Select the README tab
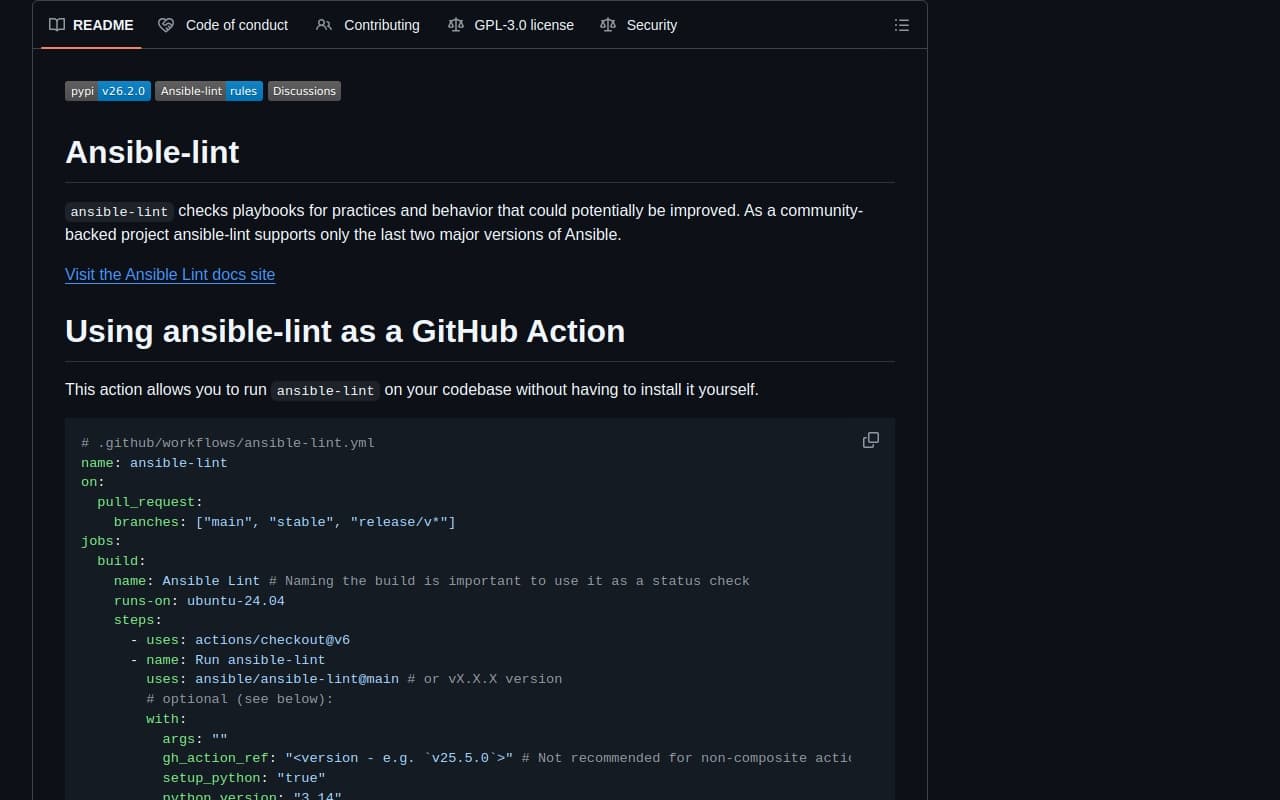 pos(103,25)
